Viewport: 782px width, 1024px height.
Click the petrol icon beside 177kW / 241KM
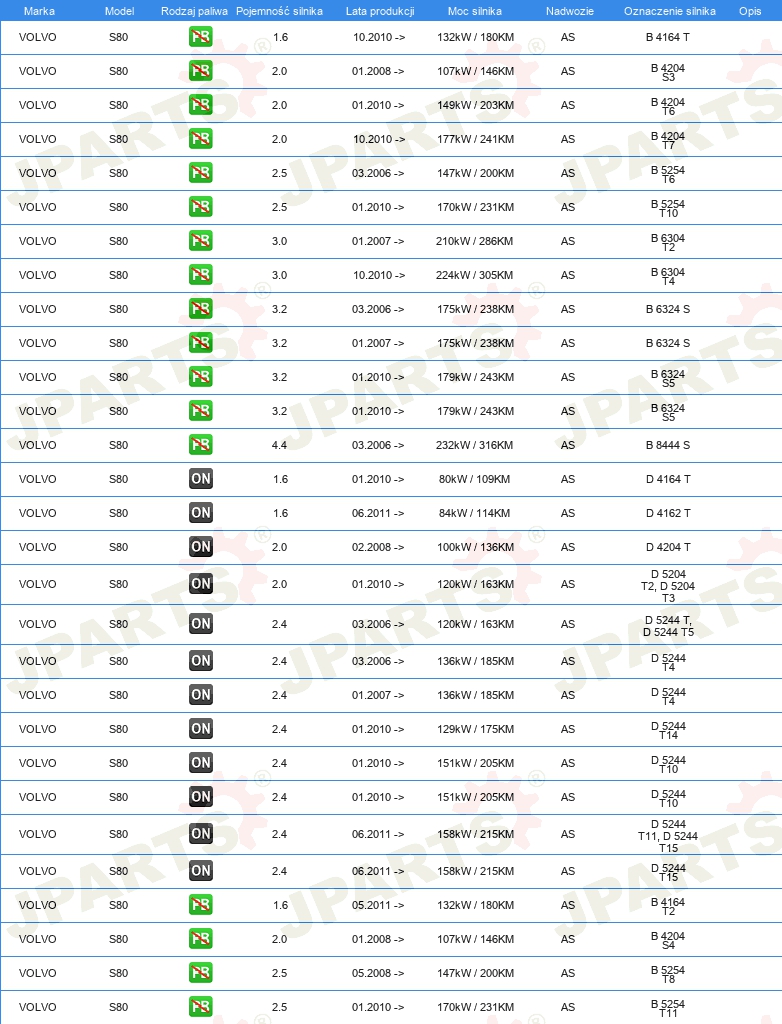[x=201, y=139]
